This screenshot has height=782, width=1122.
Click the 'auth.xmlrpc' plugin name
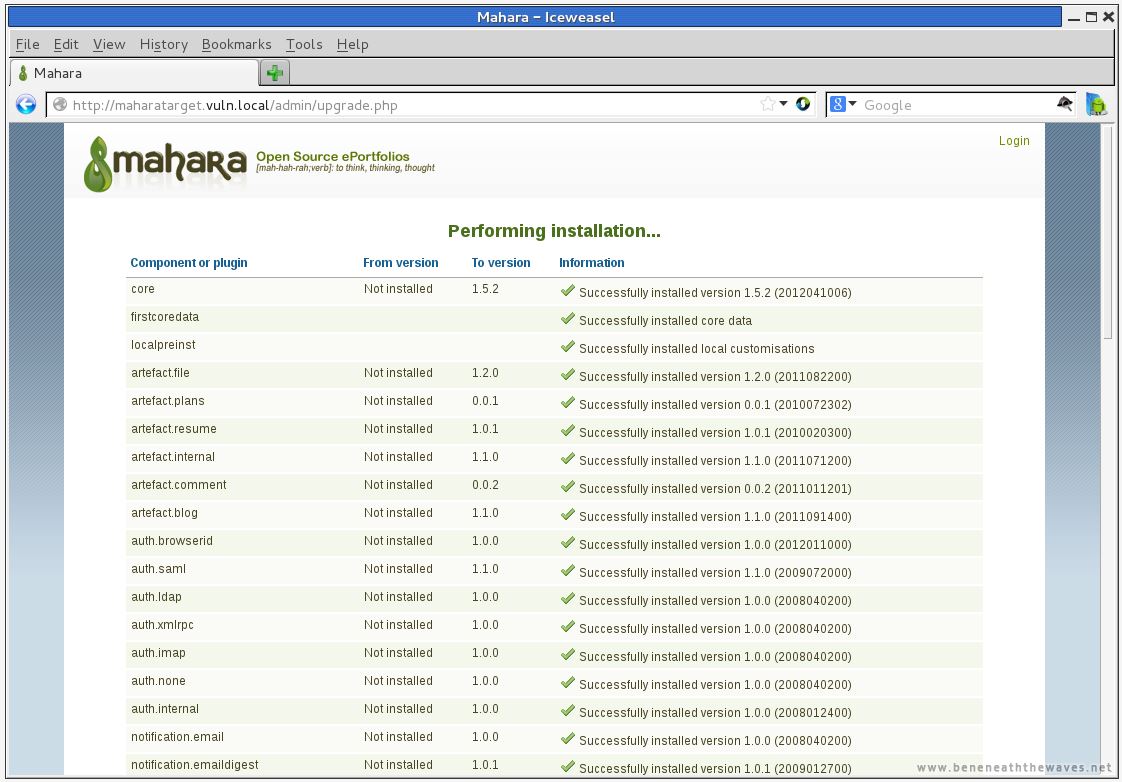coord(162,625)
